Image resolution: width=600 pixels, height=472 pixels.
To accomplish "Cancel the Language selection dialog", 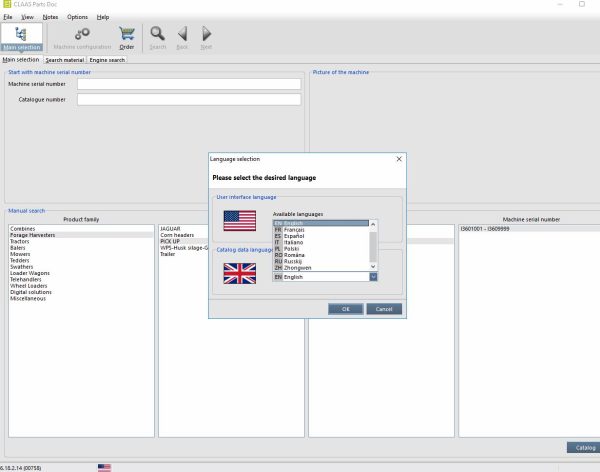I will 384,309.
